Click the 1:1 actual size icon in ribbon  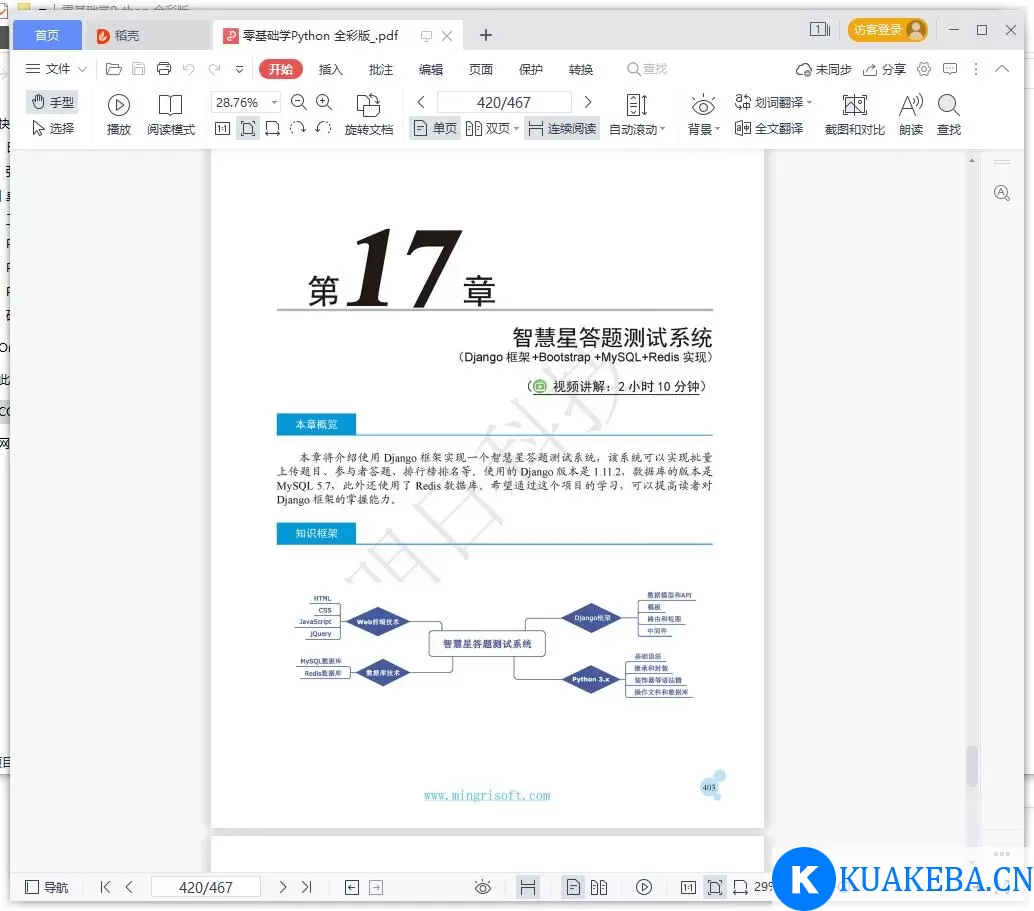coord(223,129)
